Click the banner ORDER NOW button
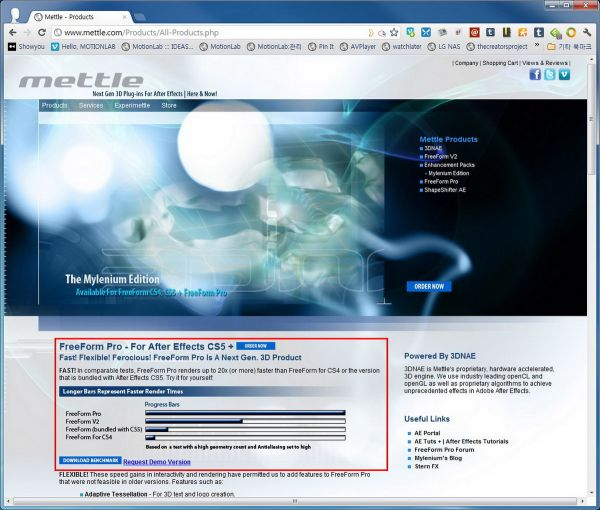600x510 pixels. [429, 286]
